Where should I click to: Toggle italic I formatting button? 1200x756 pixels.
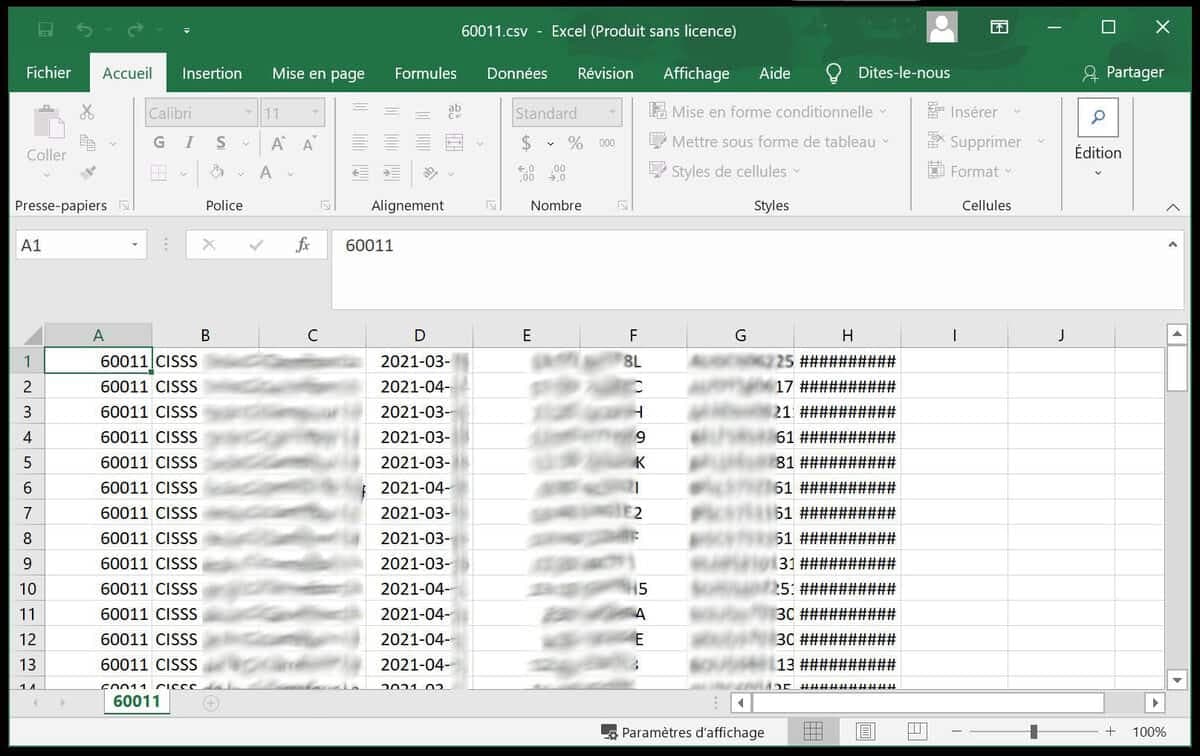click(189, 143)
